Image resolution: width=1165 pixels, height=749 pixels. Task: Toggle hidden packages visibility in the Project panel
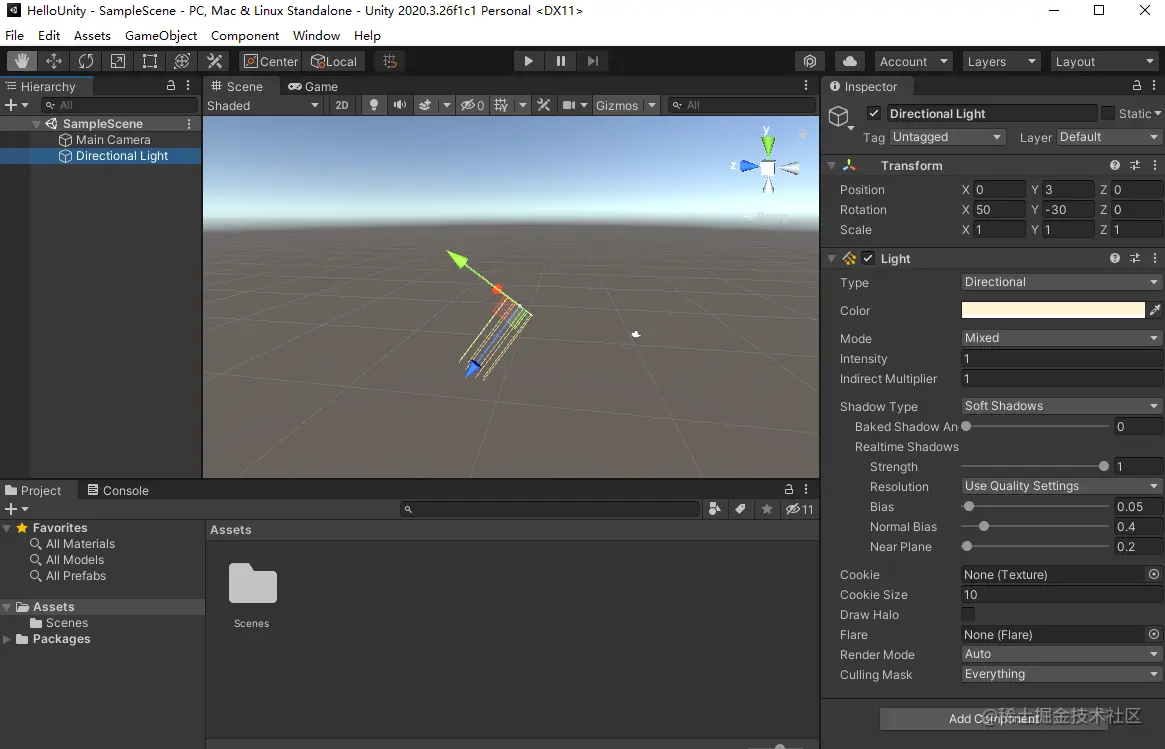(799, 508)
